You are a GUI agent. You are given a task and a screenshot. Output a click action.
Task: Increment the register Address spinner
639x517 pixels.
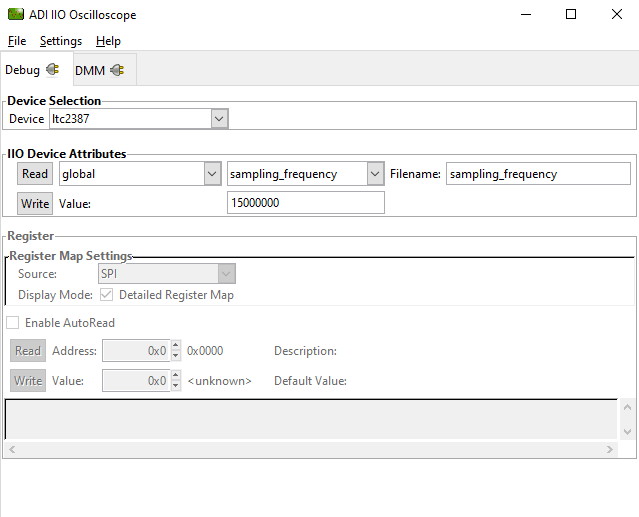click(176, 346)
